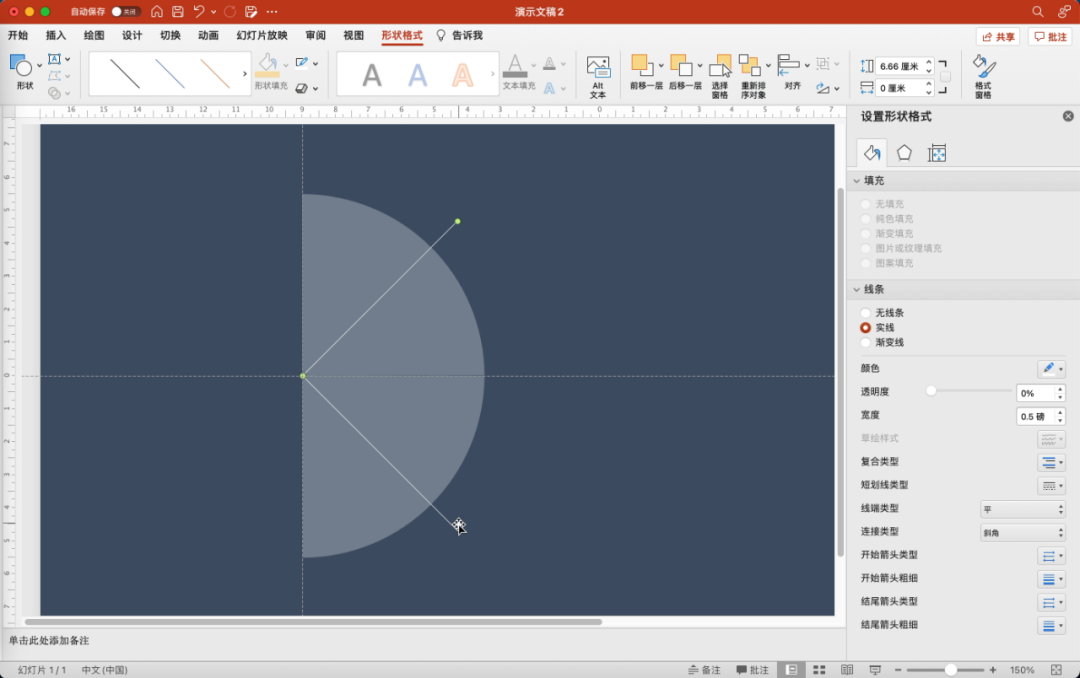Open the Compound type dropdown
This screenshot has height=678, width=1080.
pos(1052,462)
